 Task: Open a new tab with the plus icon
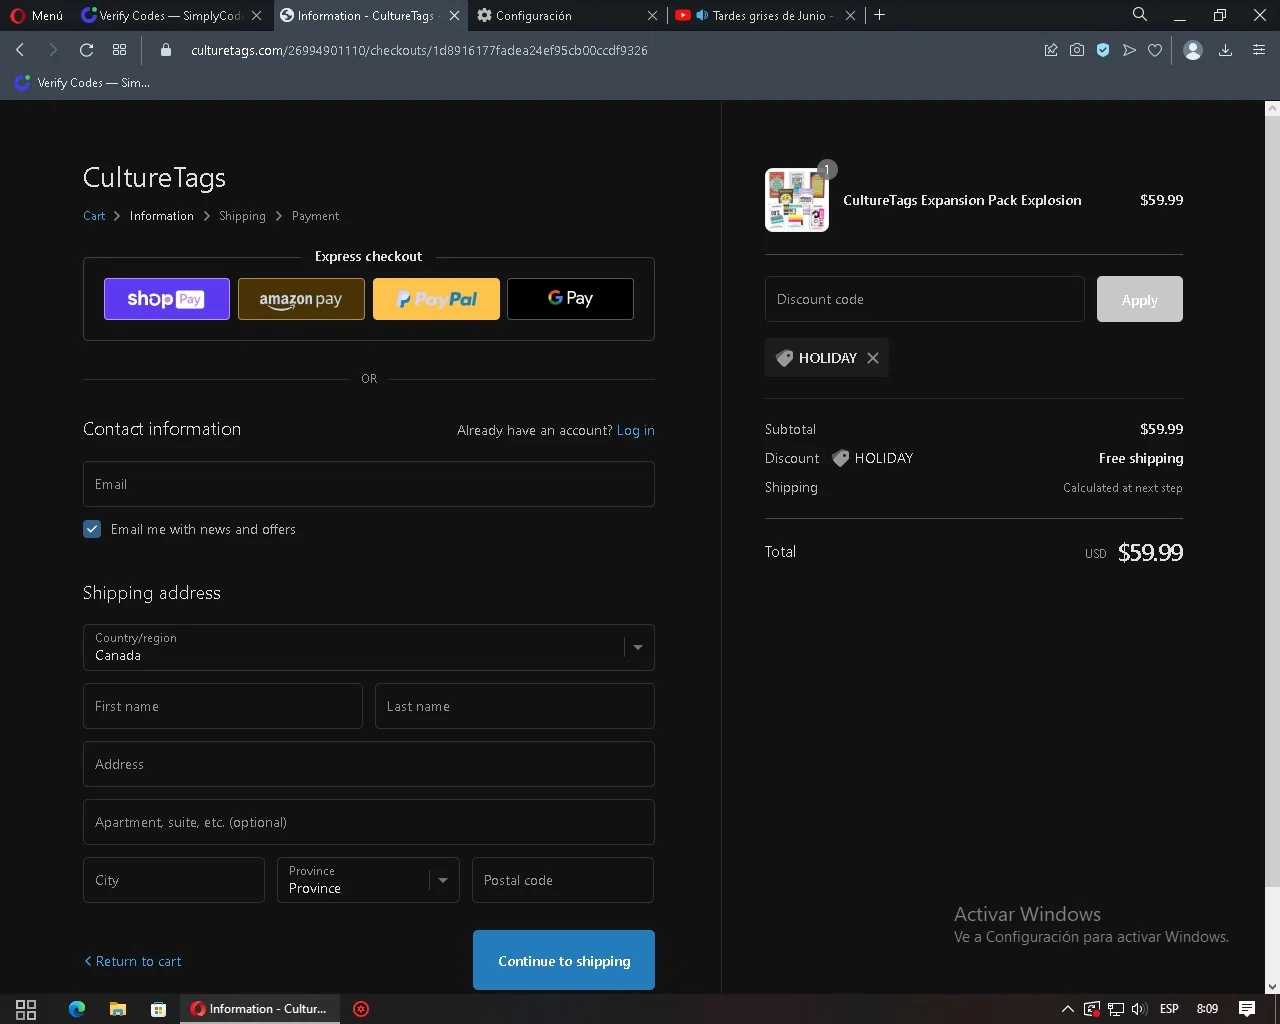(879, 15)
